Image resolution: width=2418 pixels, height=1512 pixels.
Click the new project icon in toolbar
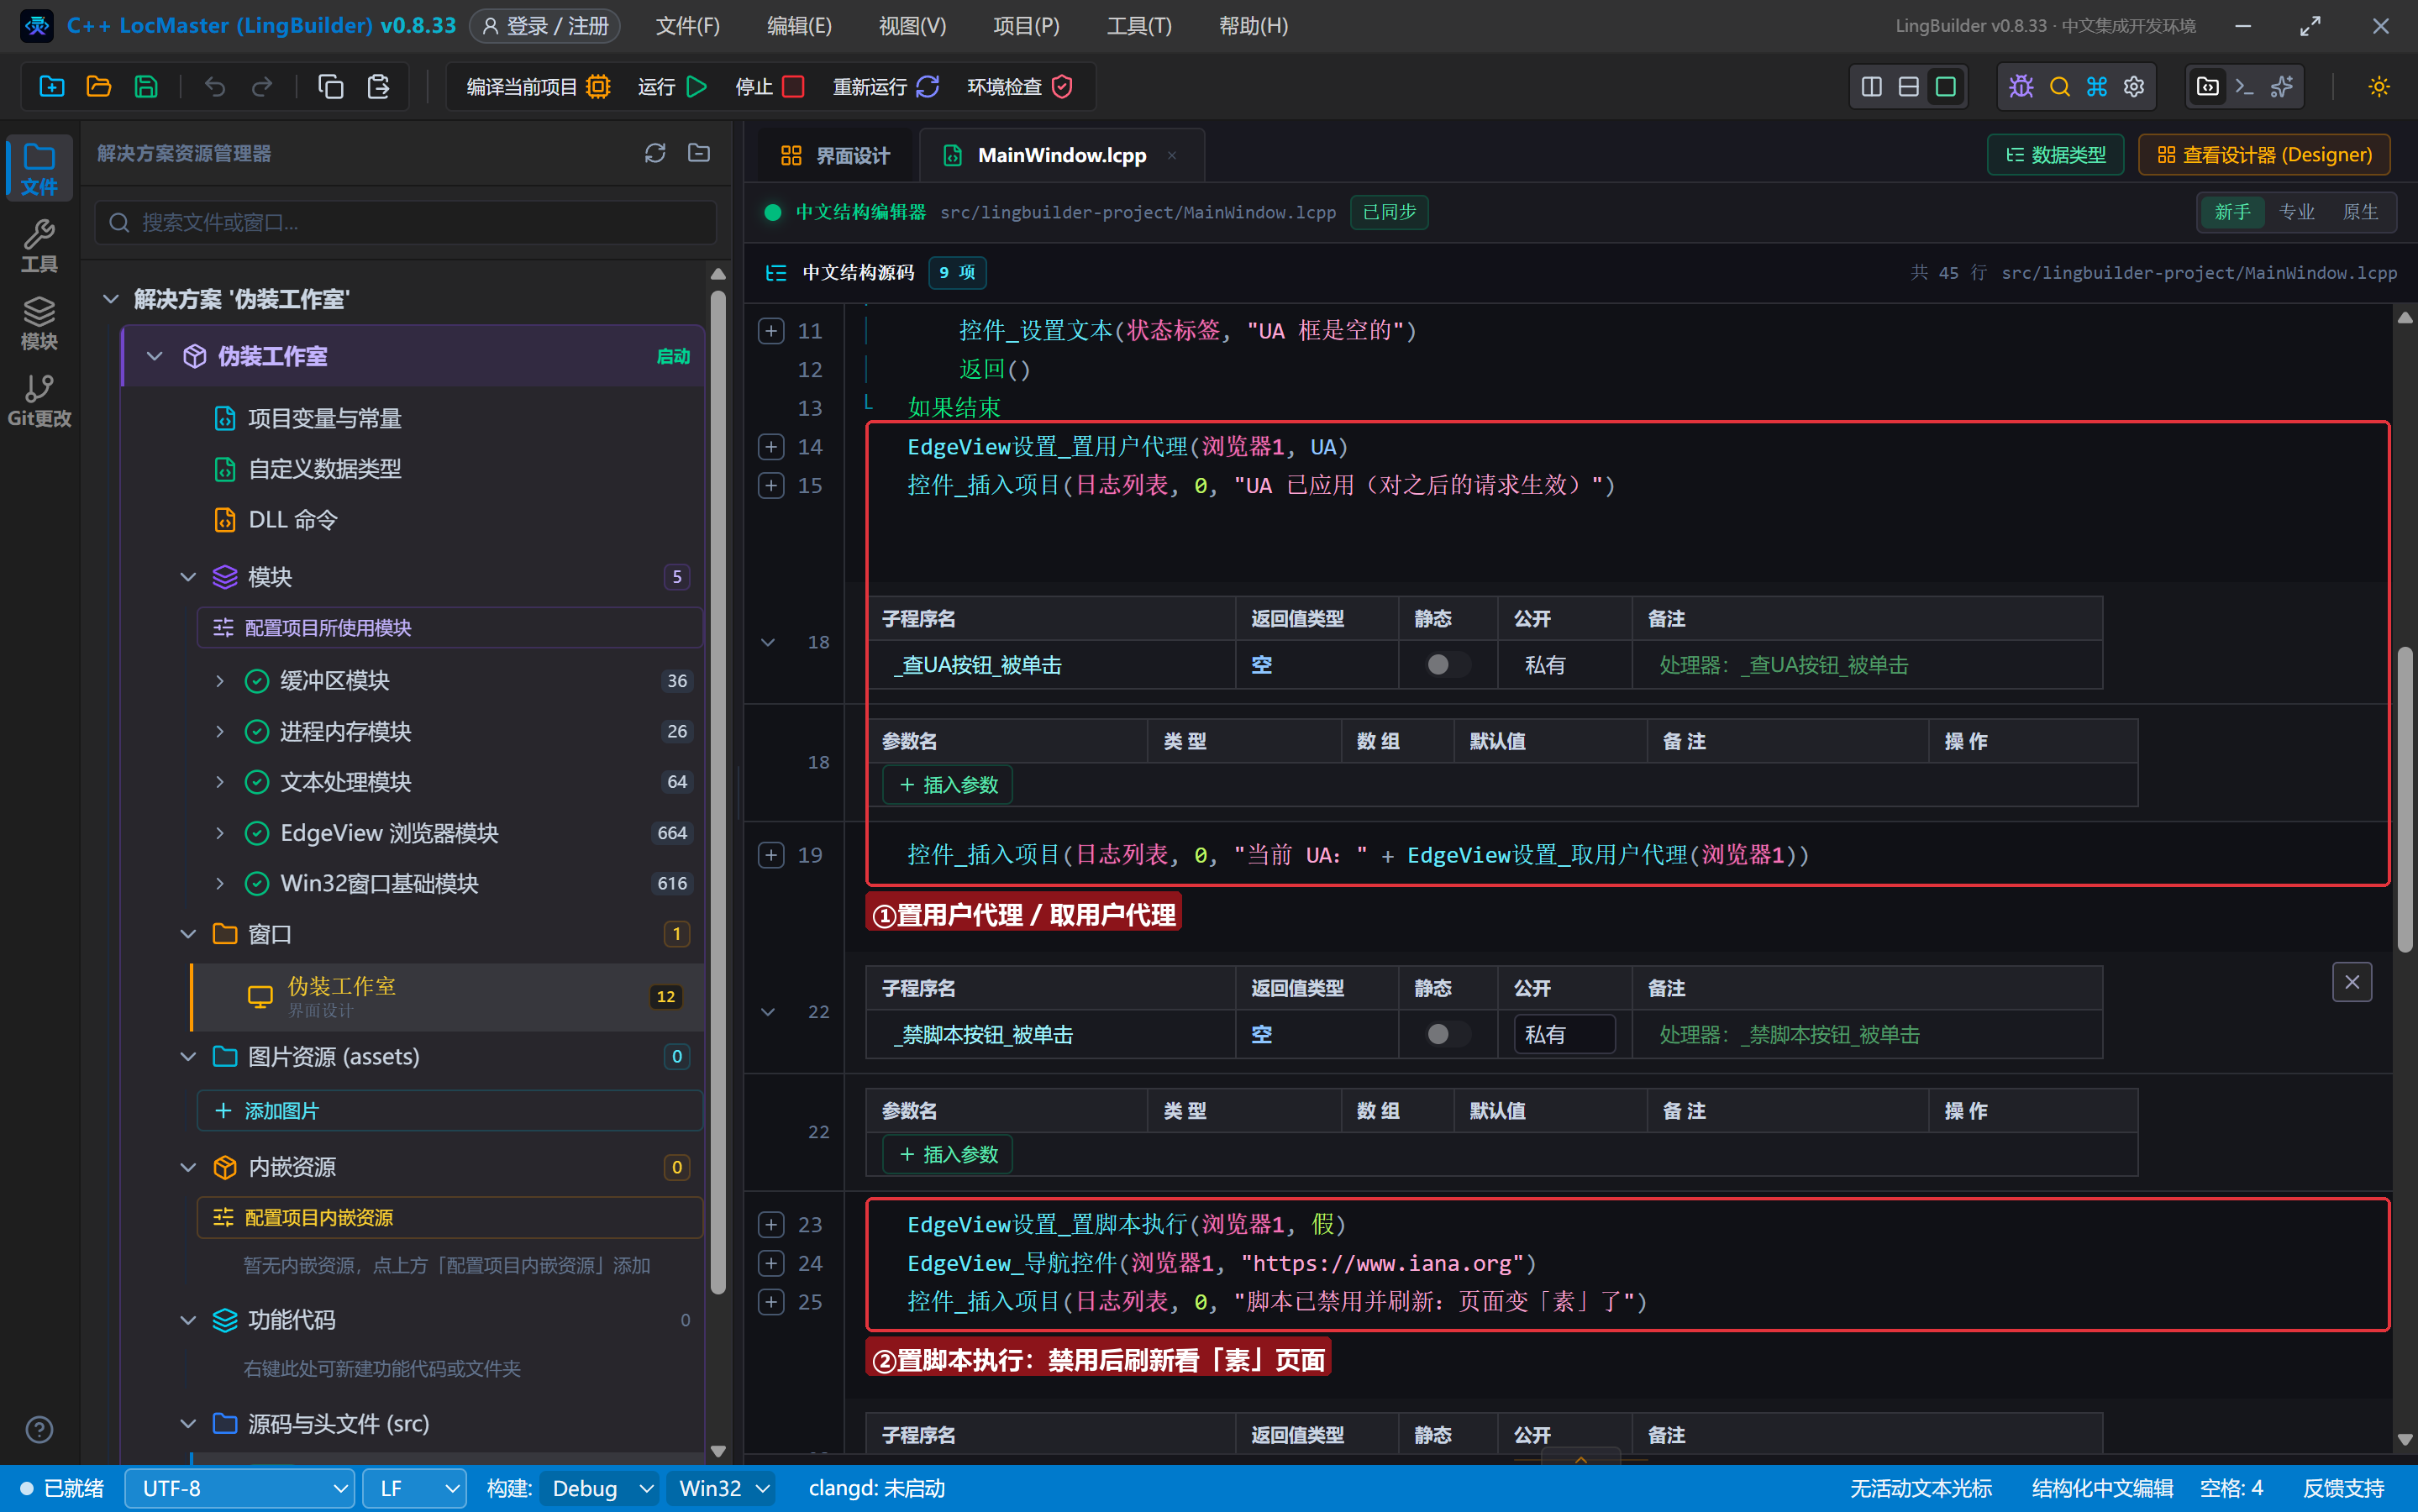tap(52, 87)
